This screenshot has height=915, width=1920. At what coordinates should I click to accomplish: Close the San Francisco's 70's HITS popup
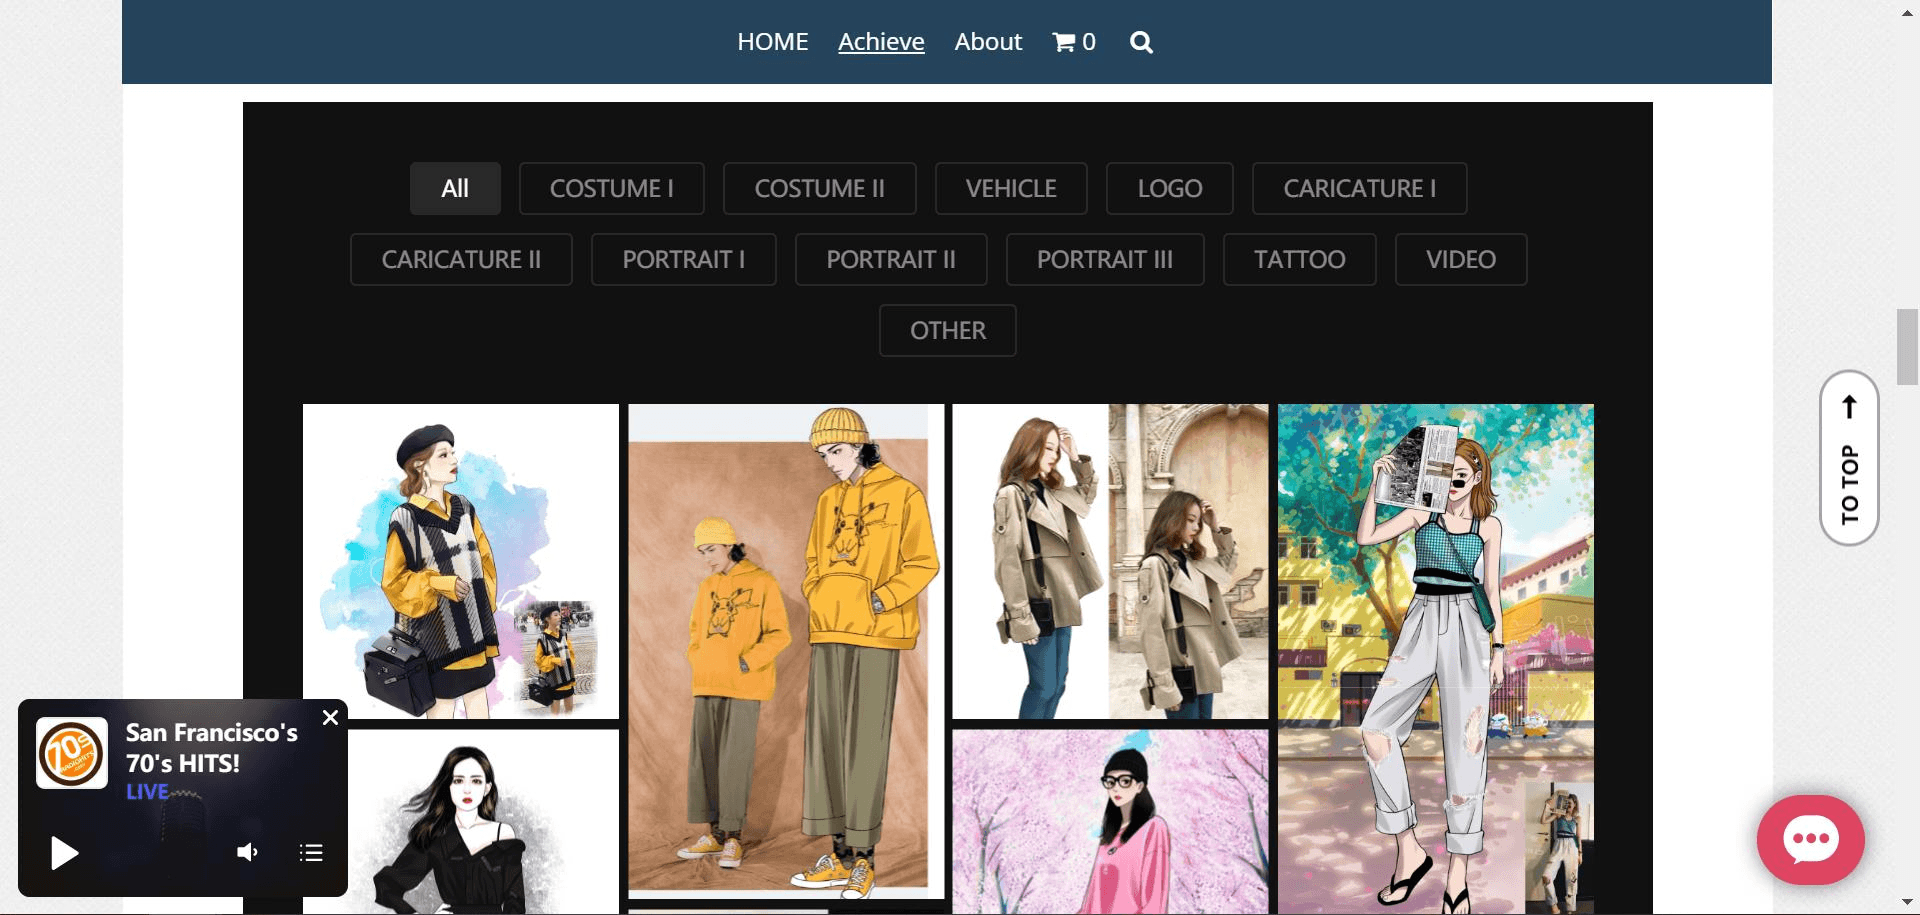click(330, 717)
